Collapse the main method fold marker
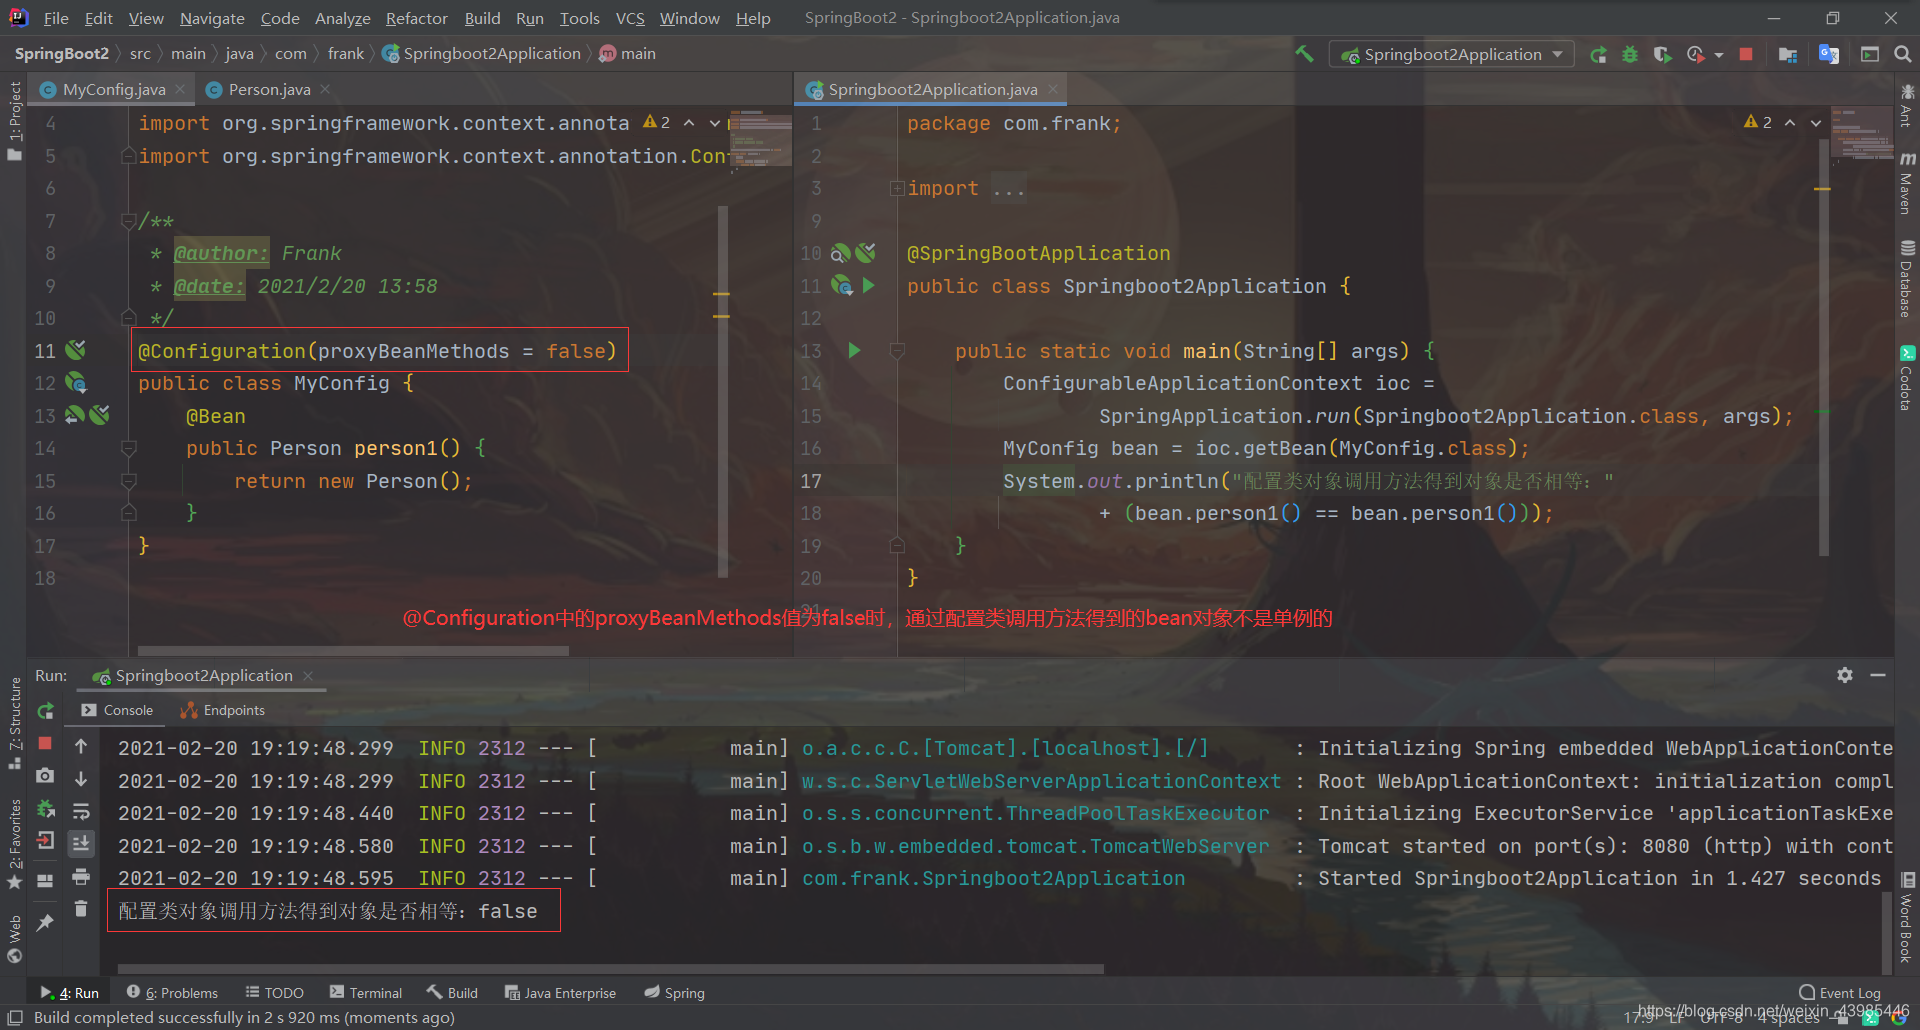Screen dimensions: 1920x1030 (897, 351)
